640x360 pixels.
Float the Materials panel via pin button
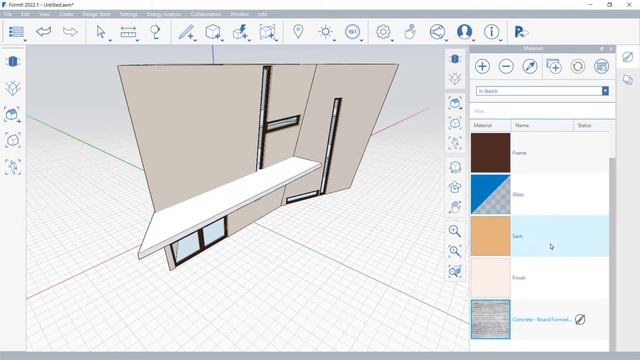[602, 49]
